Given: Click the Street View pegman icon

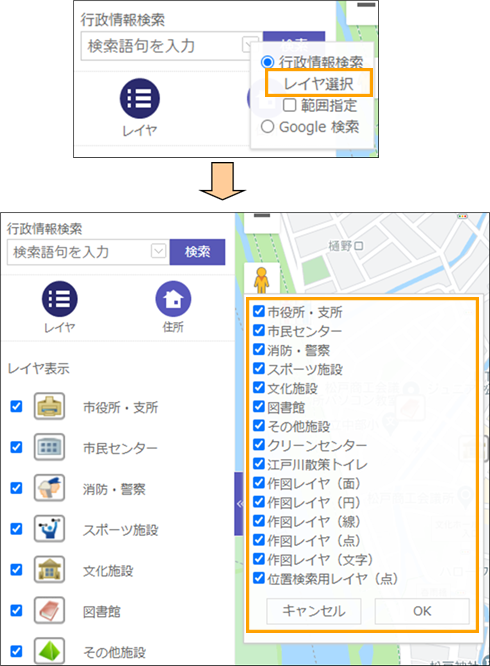Looking at the screenshot, I should pos(262,279).
